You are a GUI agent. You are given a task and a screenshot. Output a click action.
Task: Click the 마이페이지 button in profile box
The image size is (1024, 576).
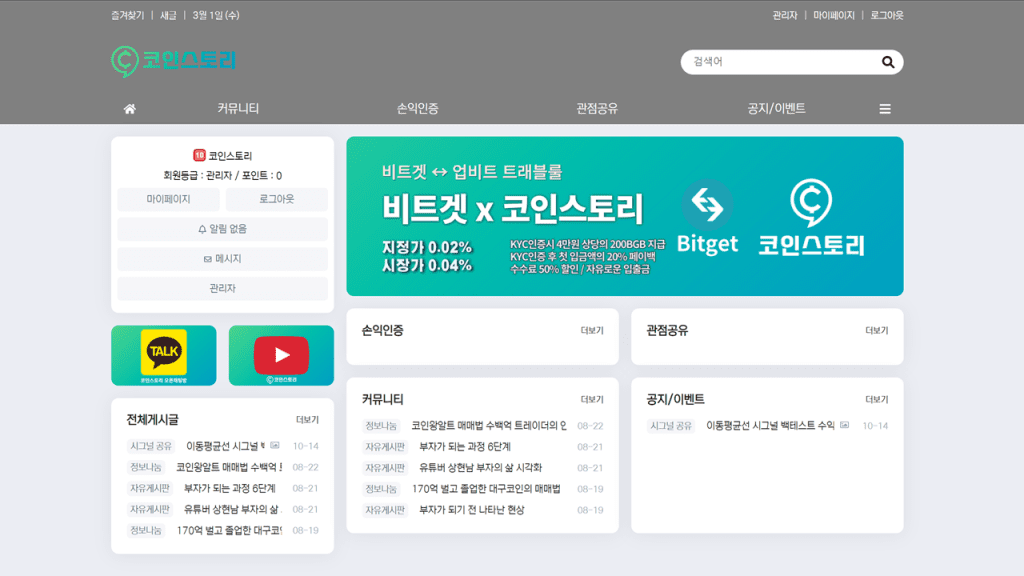(x=168, y=199)
